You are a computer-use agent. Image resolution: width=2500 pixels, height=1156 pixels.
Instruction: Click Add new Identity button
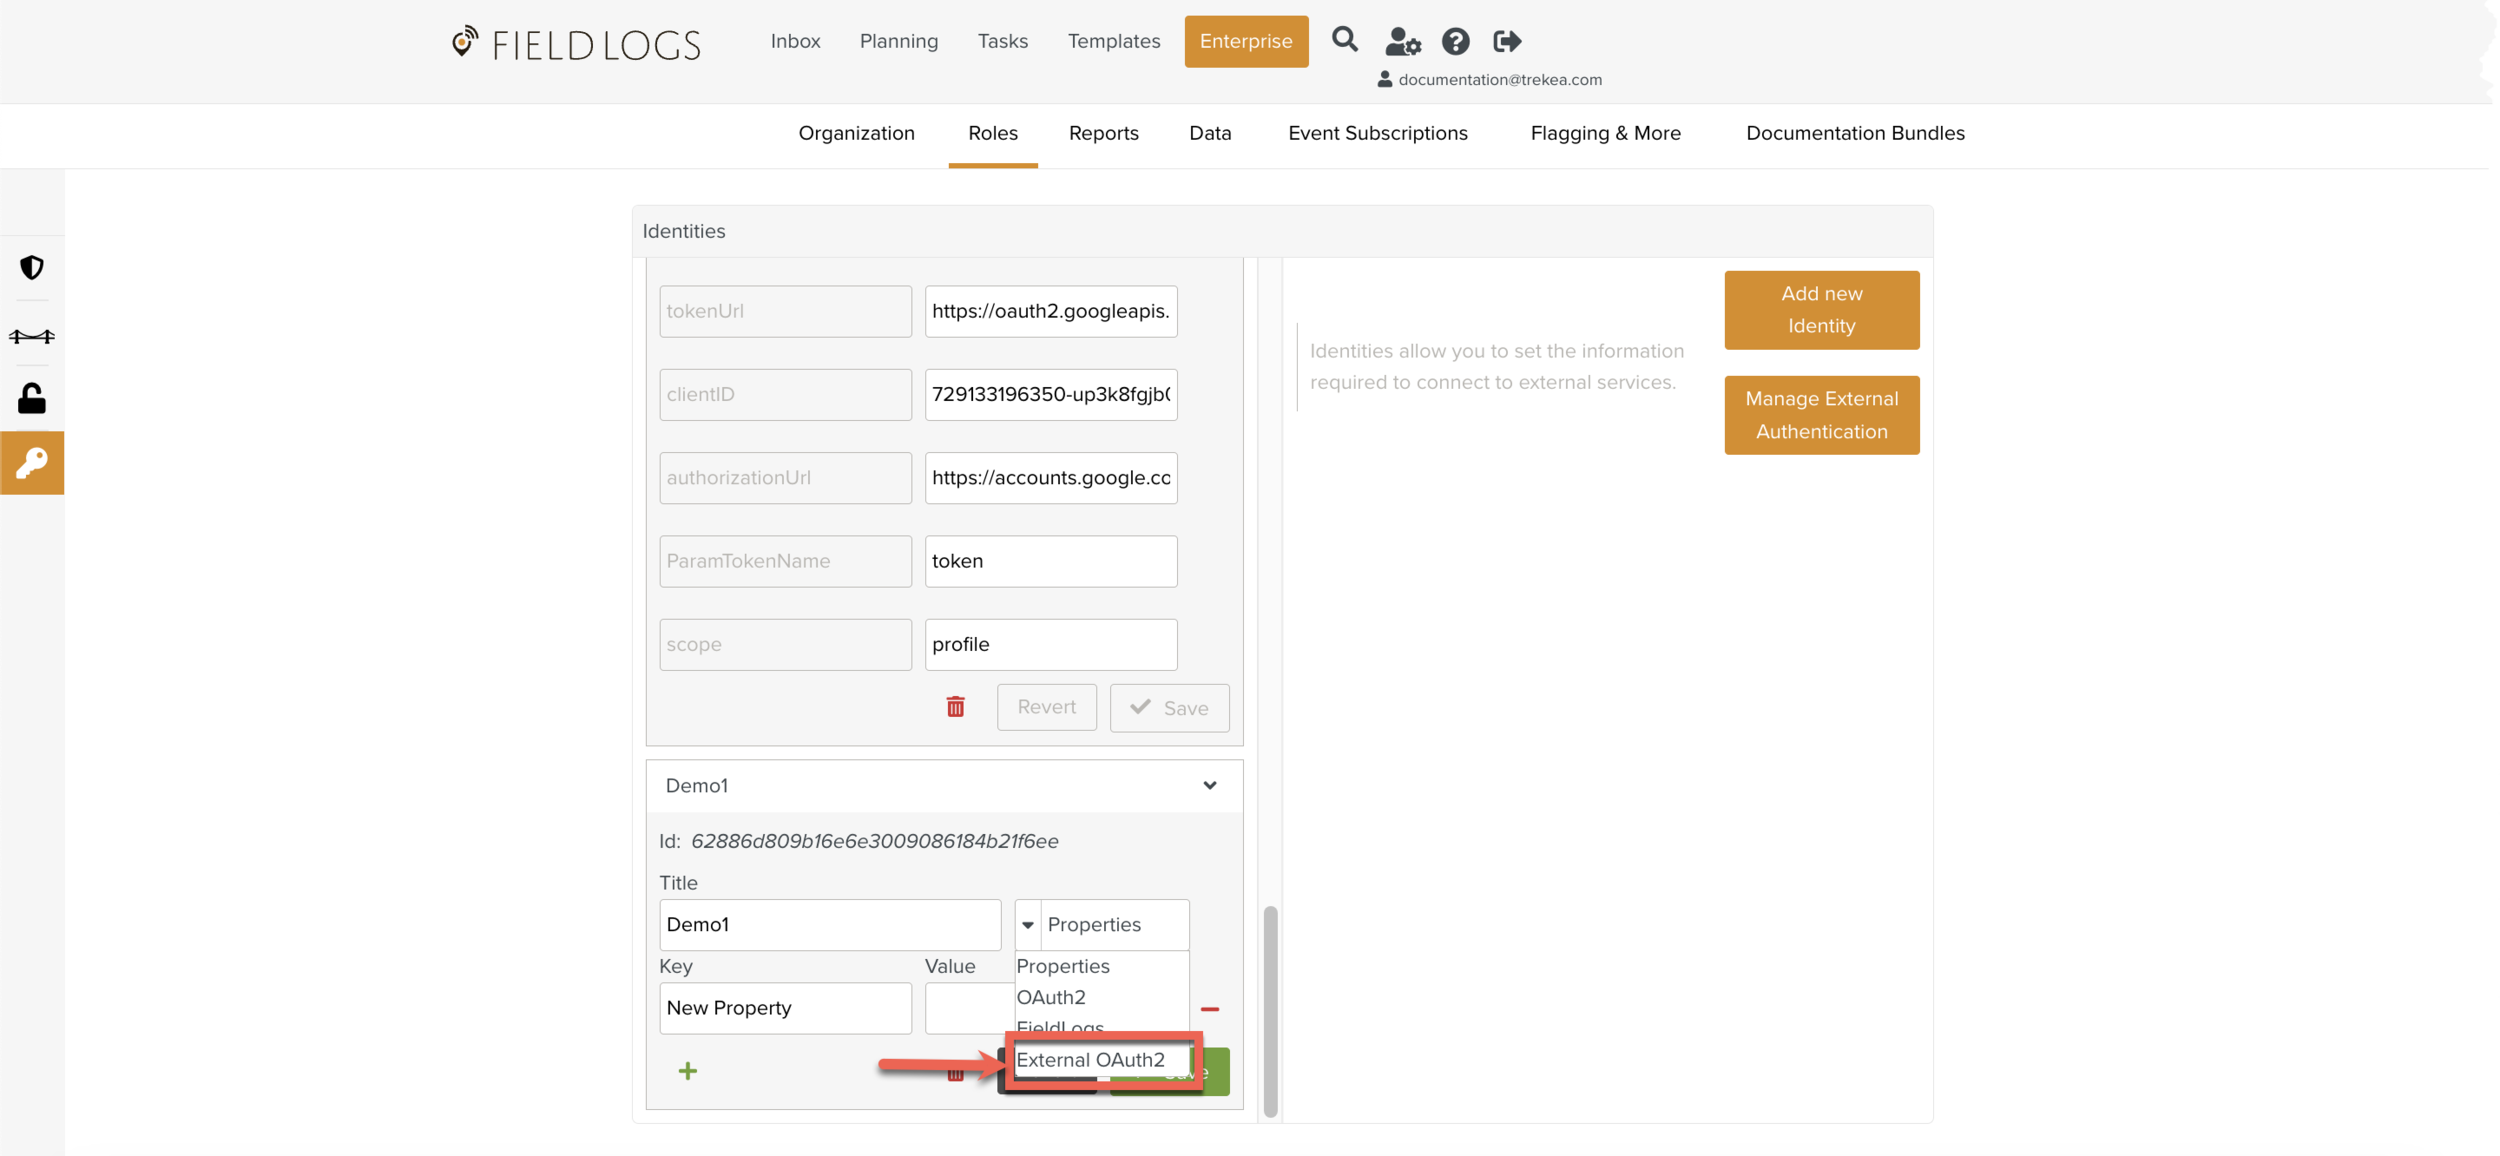point(1821,310)
